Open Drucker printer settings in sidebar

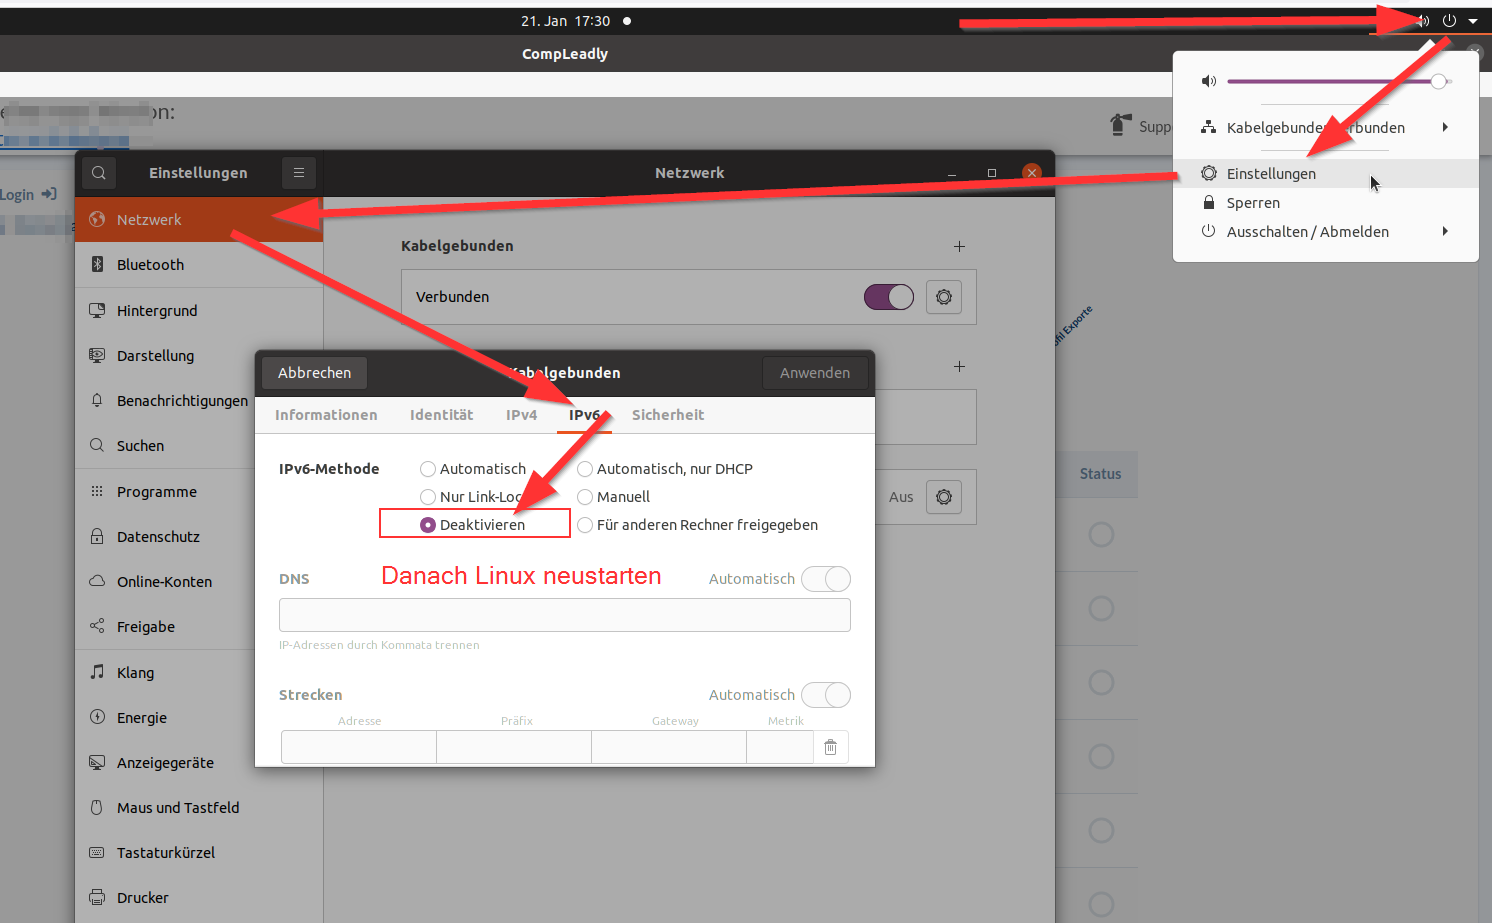[x=143, y=898]
